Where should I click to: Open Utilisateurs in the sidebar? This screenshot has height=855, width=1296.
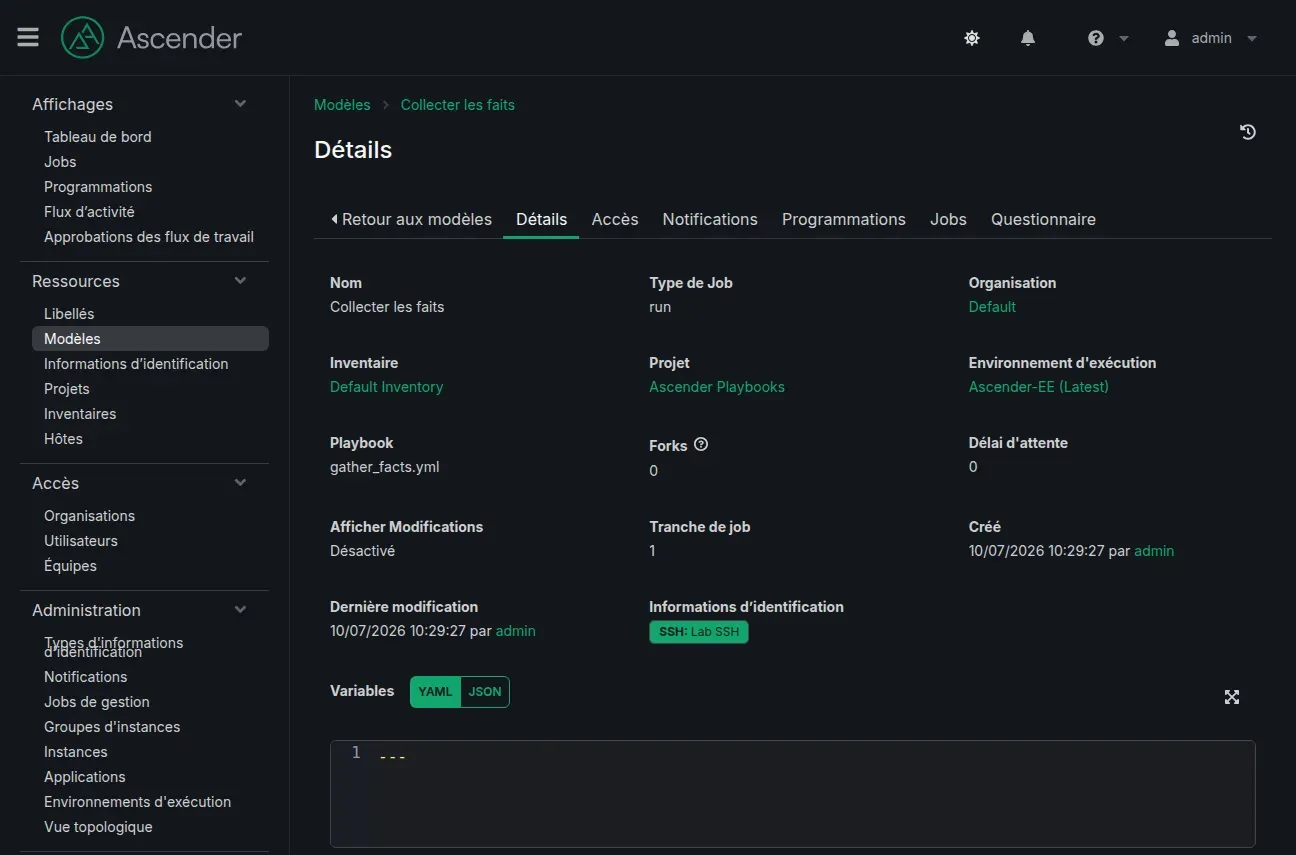pyautogui.click(x=81, y=541)
